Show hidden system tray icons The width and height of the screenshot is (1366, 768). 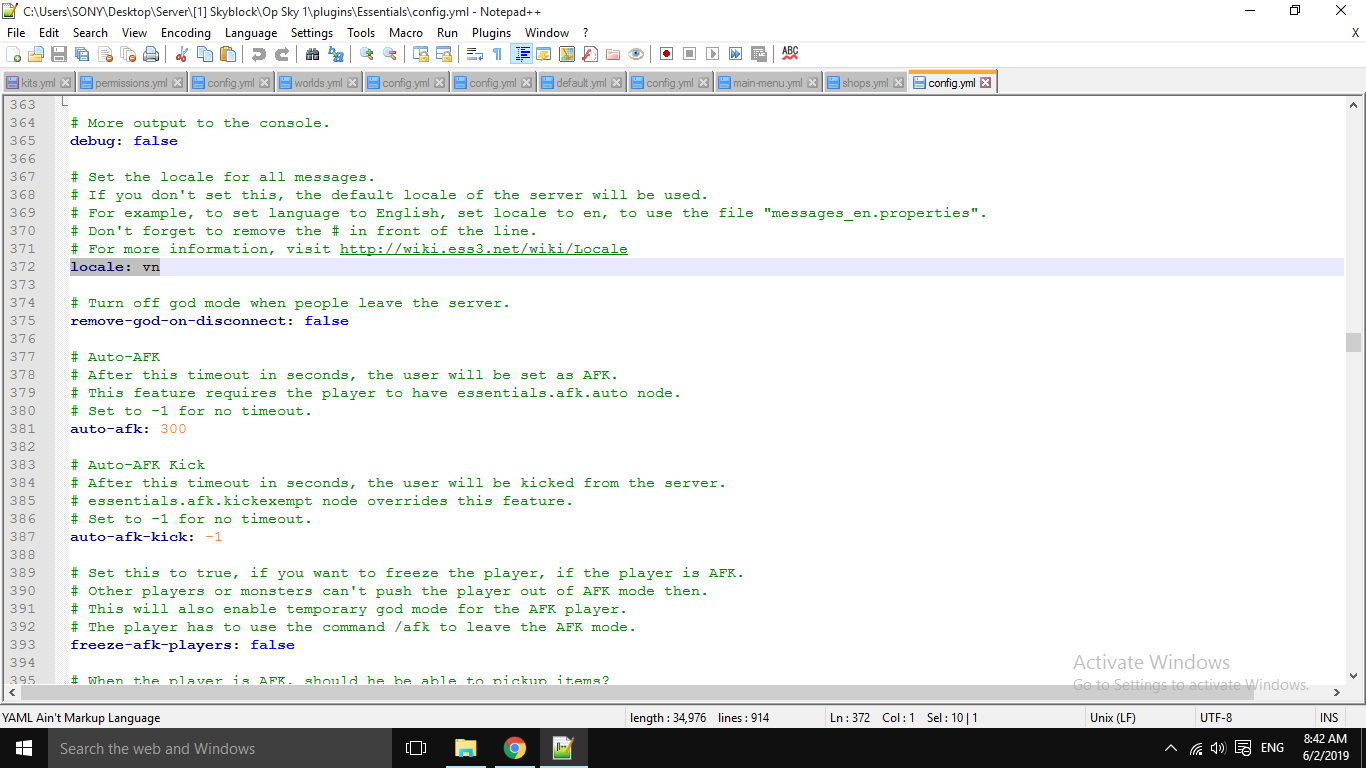point(1171,748)
